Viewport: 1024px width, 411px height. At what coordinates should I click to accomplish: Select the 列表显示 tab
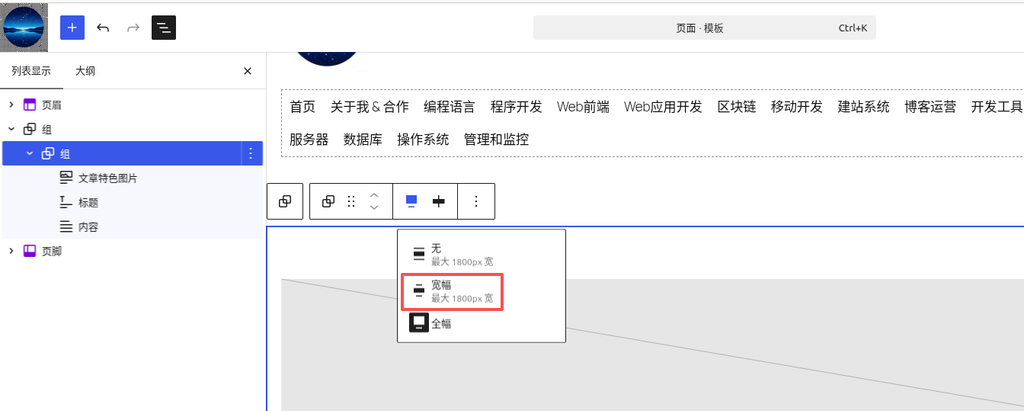click(31, 71)
